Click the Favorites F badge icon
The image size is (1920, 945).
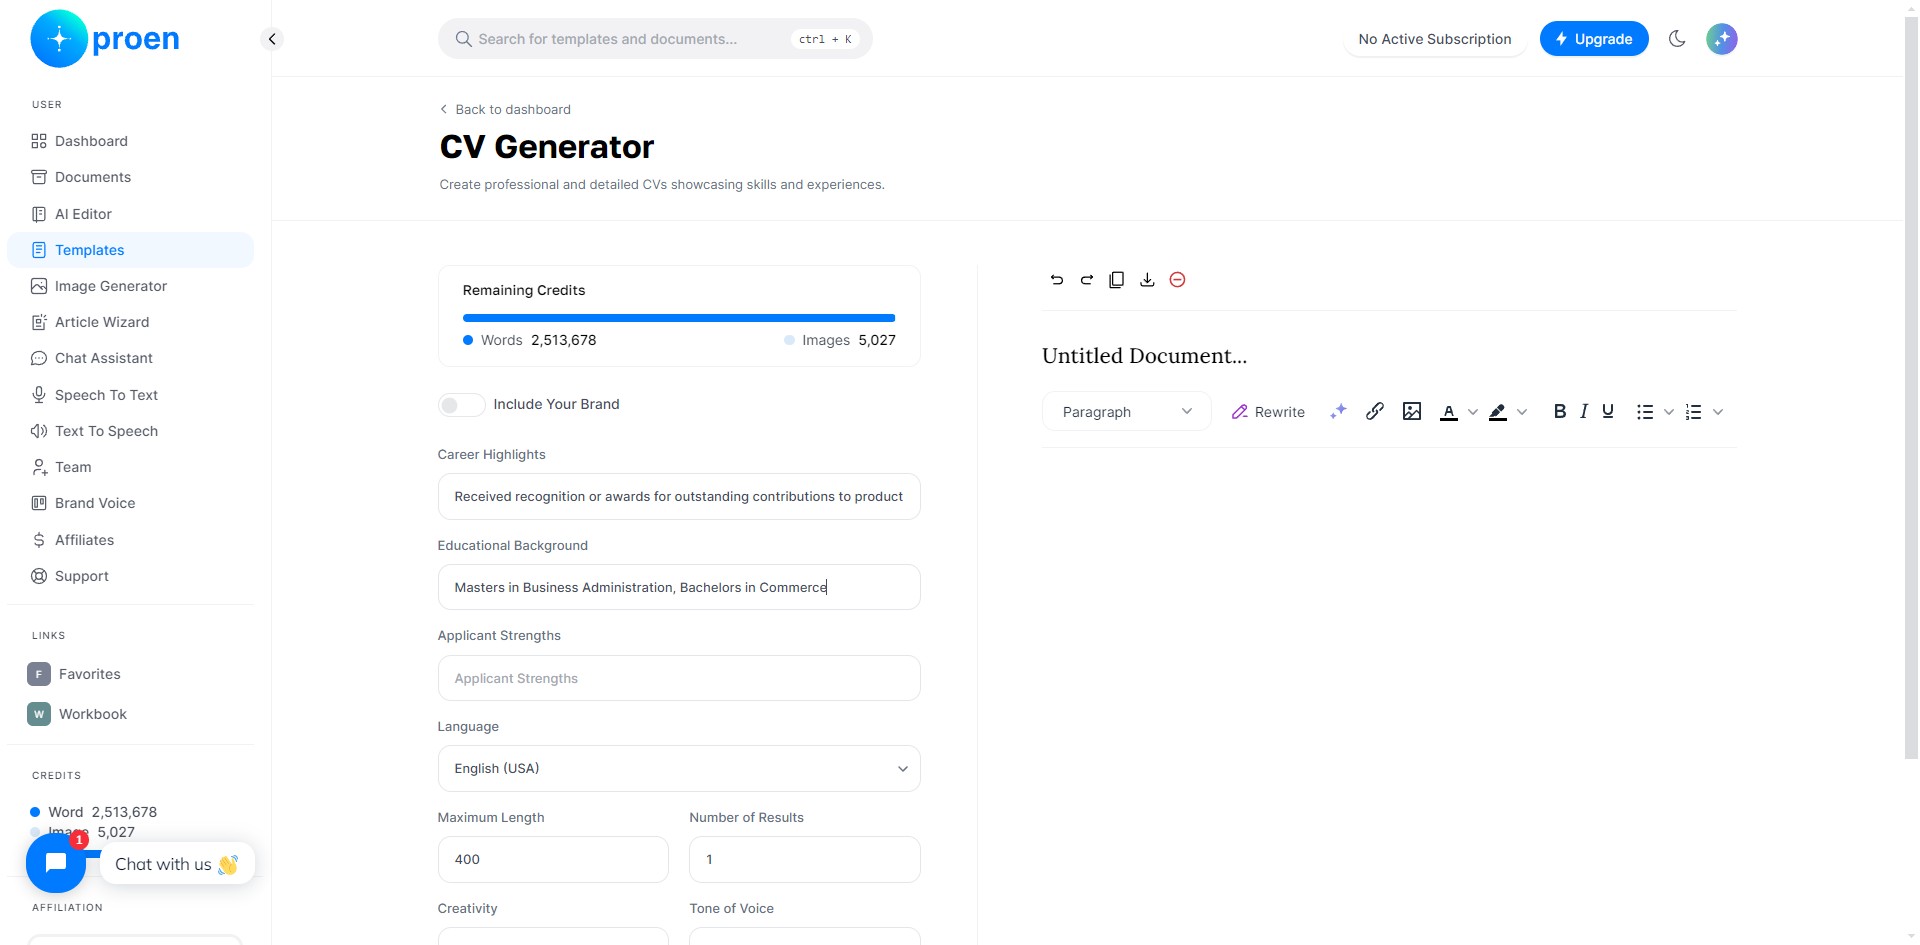tap(39, 674)
